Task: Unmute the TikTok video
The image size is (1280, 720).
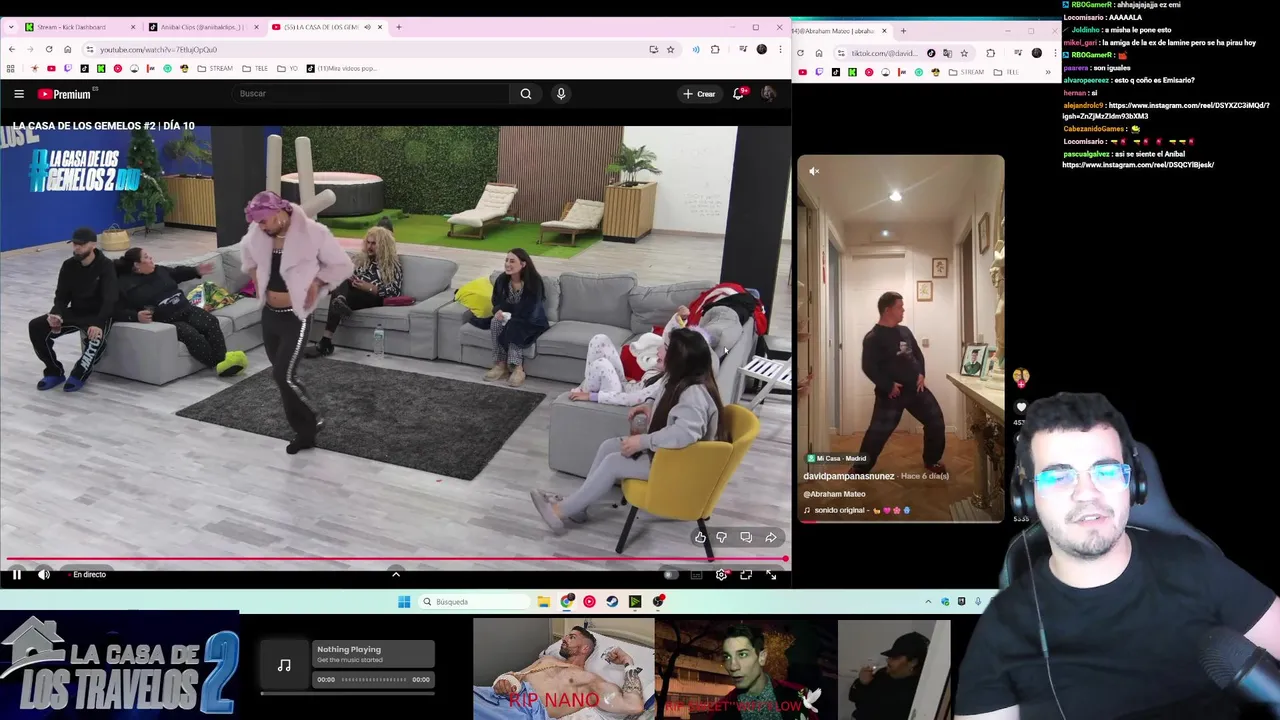Action: (814, 171)
